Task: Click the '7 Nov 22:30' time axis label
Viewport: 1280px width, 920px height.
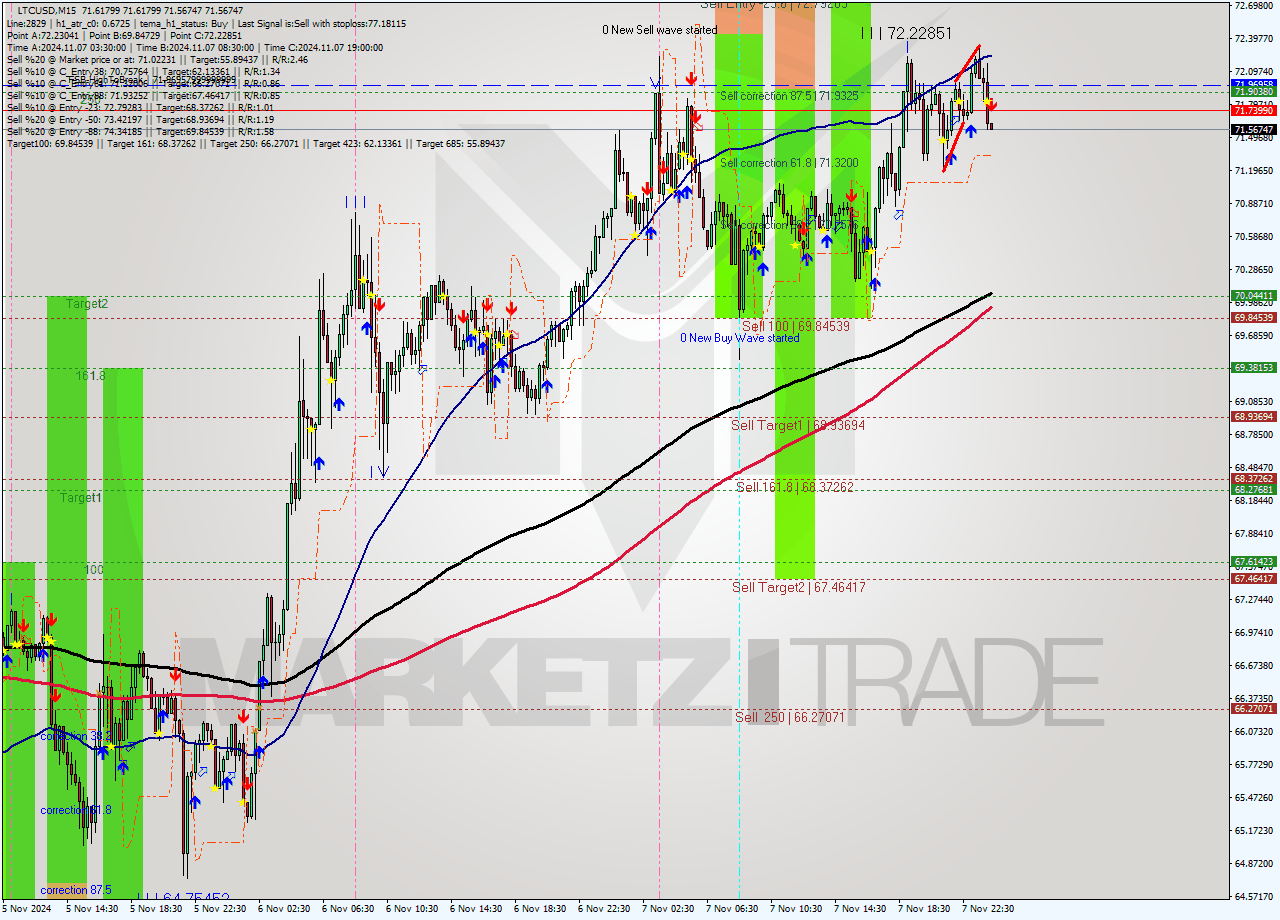Action: (989, 909)
